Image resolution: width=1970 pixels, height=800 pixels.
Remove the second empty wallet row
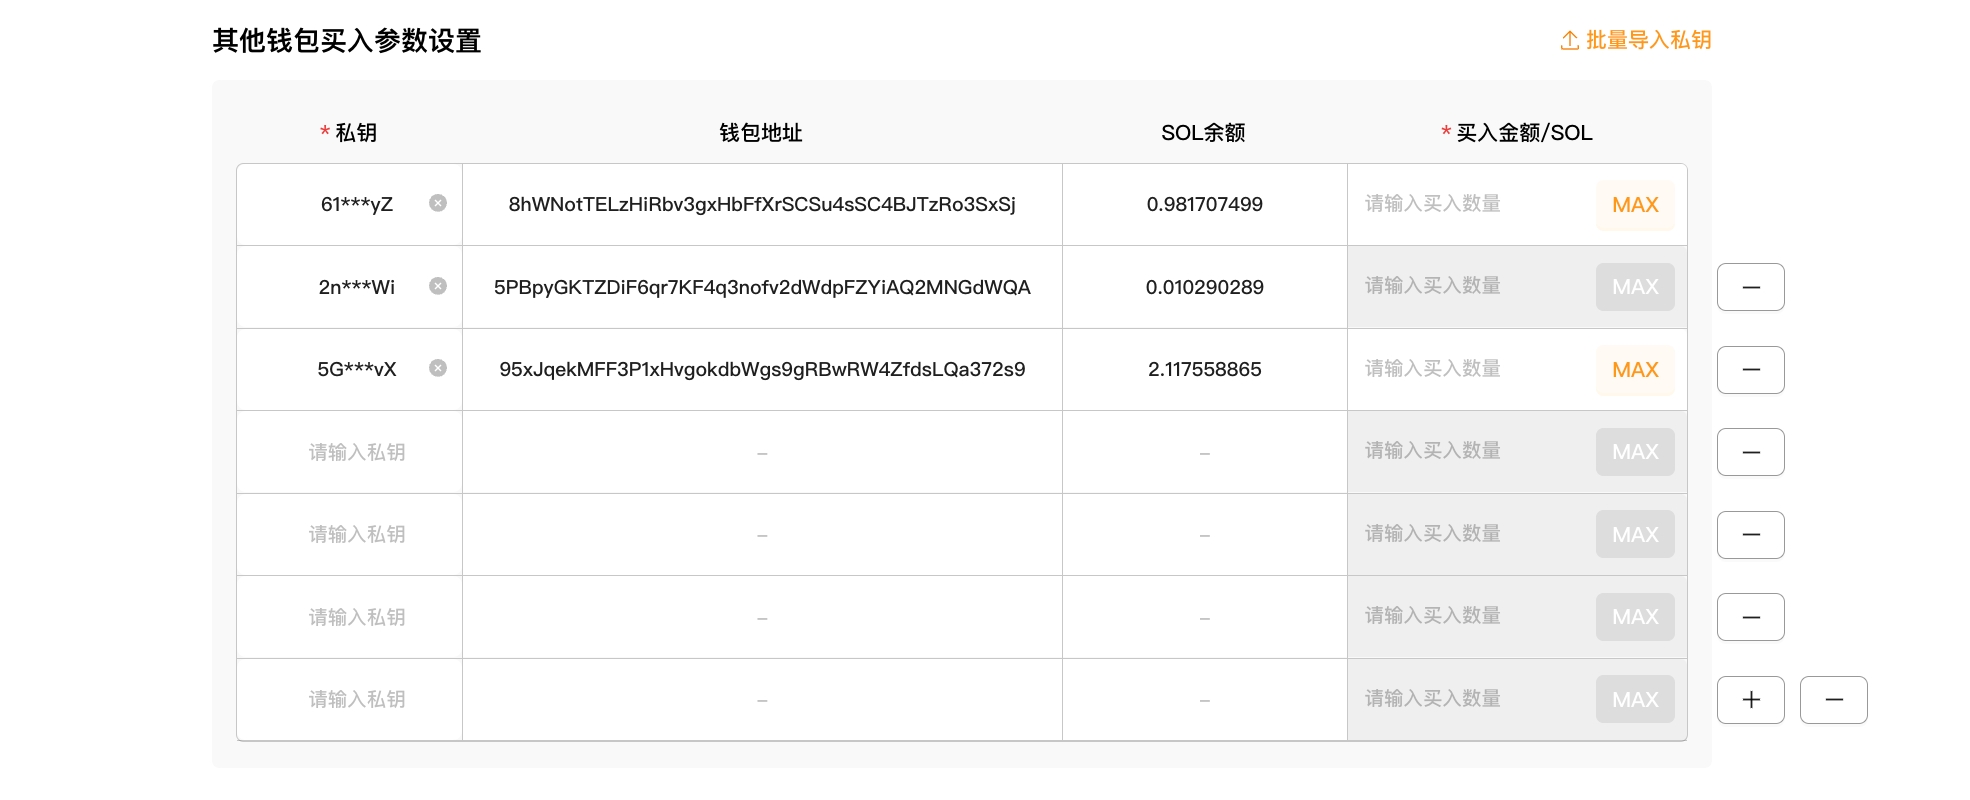(1750, 535)
